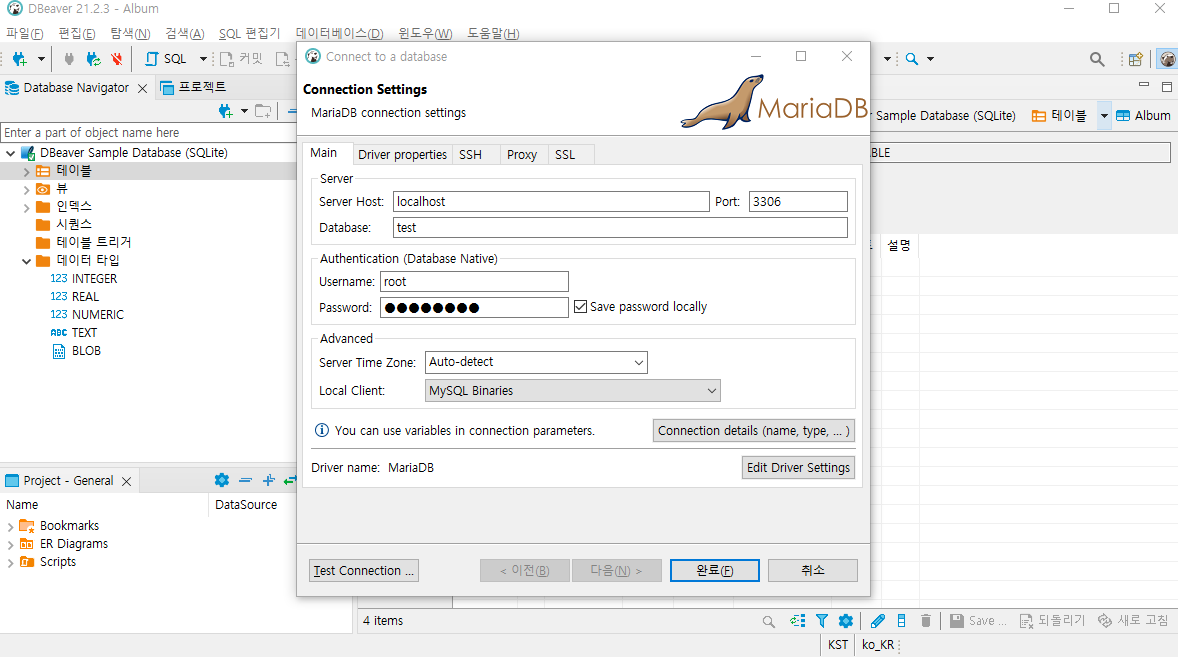Click the blue rows icon beside the pencil
The image size is (1178, 657).
tap(902, 621)
